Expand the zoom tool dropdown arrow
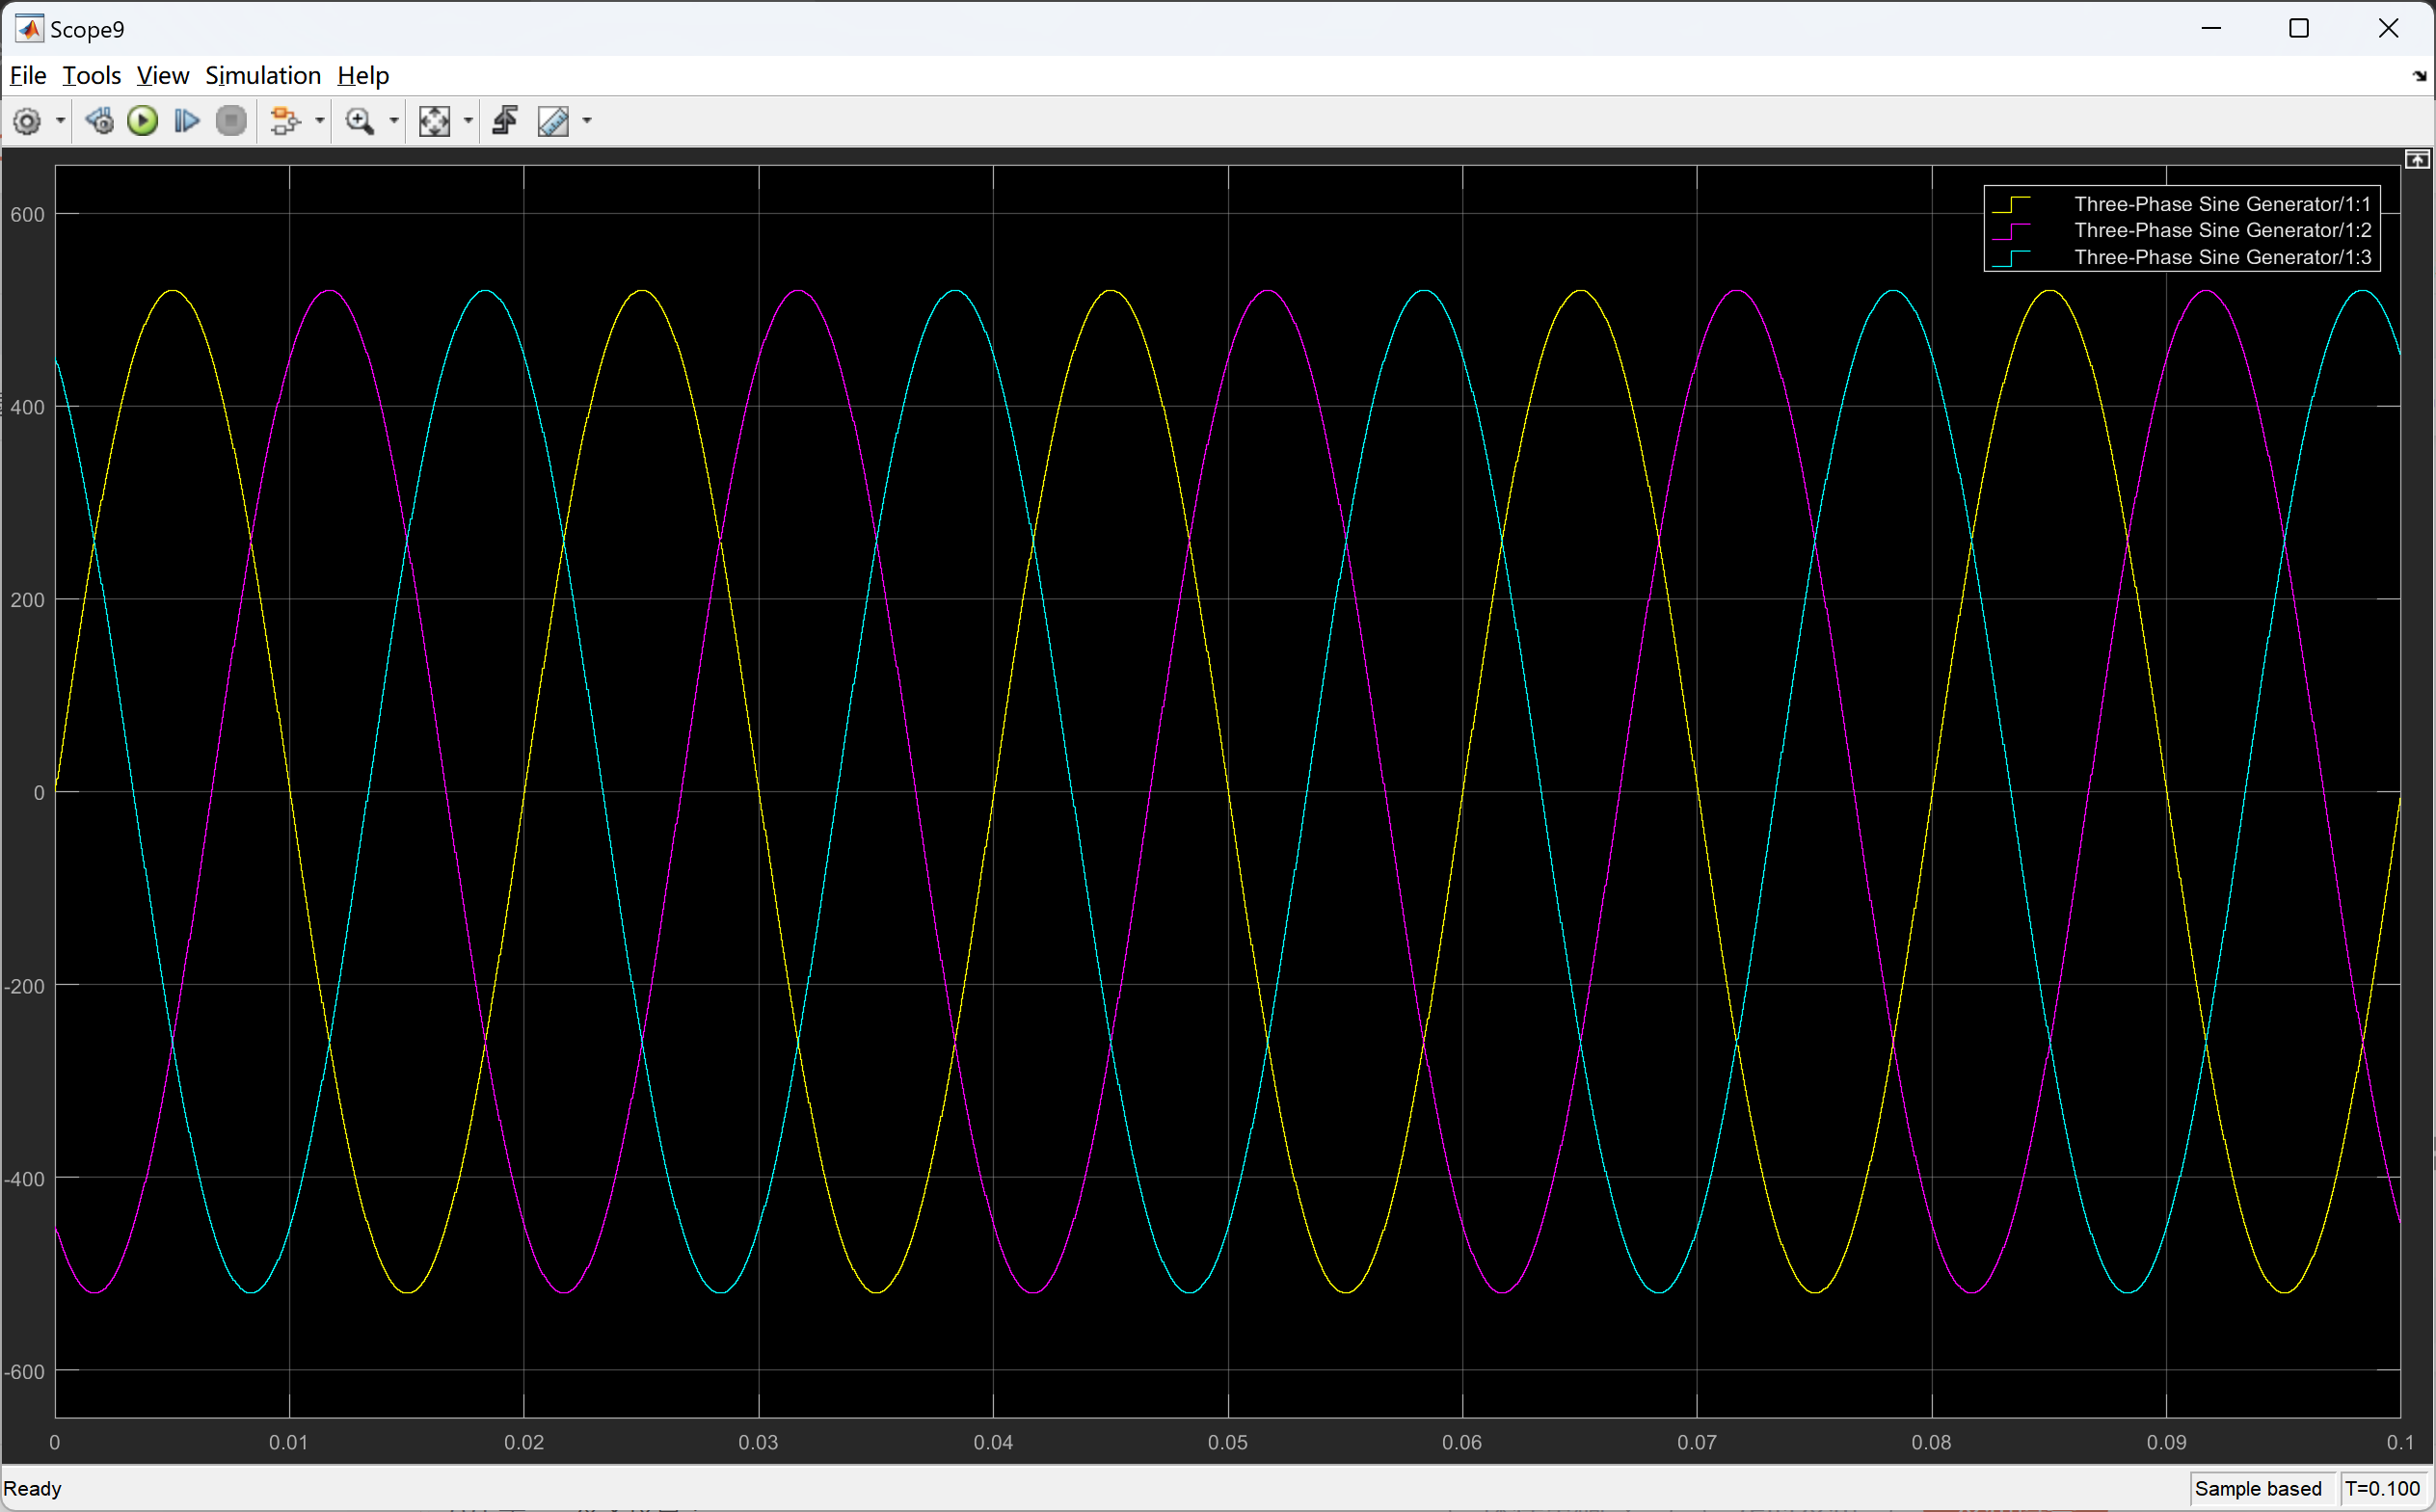The width and height of the screenshot is (2436, 1512). (x=394, y=121)
